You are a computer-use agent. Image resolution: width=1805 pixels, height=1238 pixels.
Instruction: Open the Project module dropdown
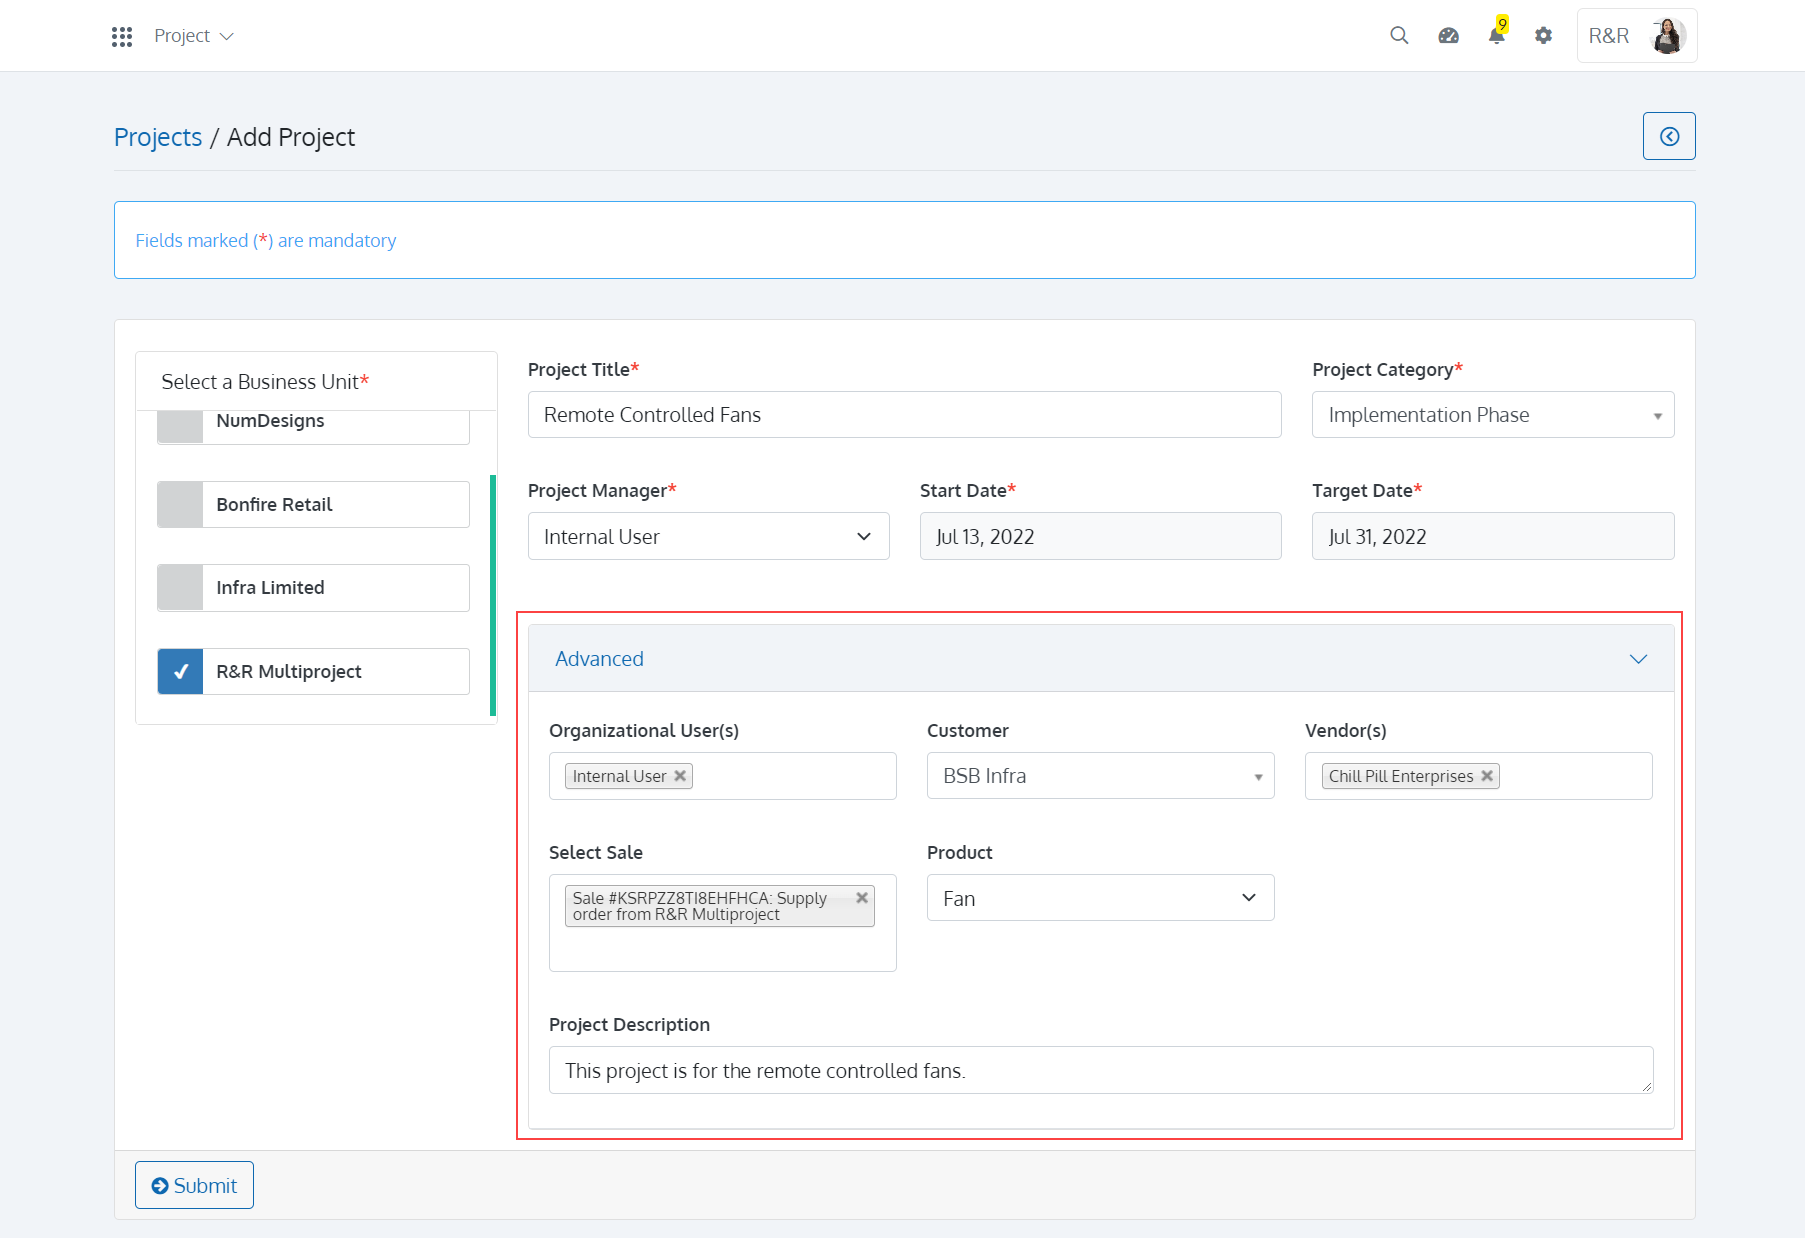194,36
